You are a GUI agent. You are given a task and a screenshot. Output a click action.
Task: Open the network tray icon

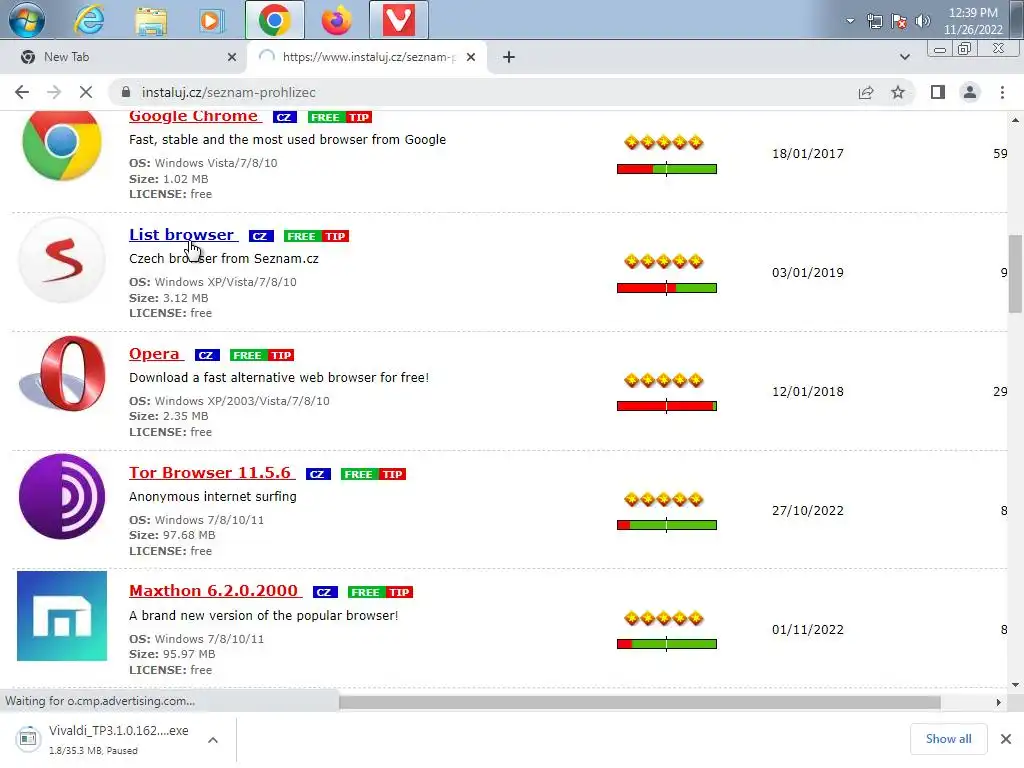[x=874, y=22]
